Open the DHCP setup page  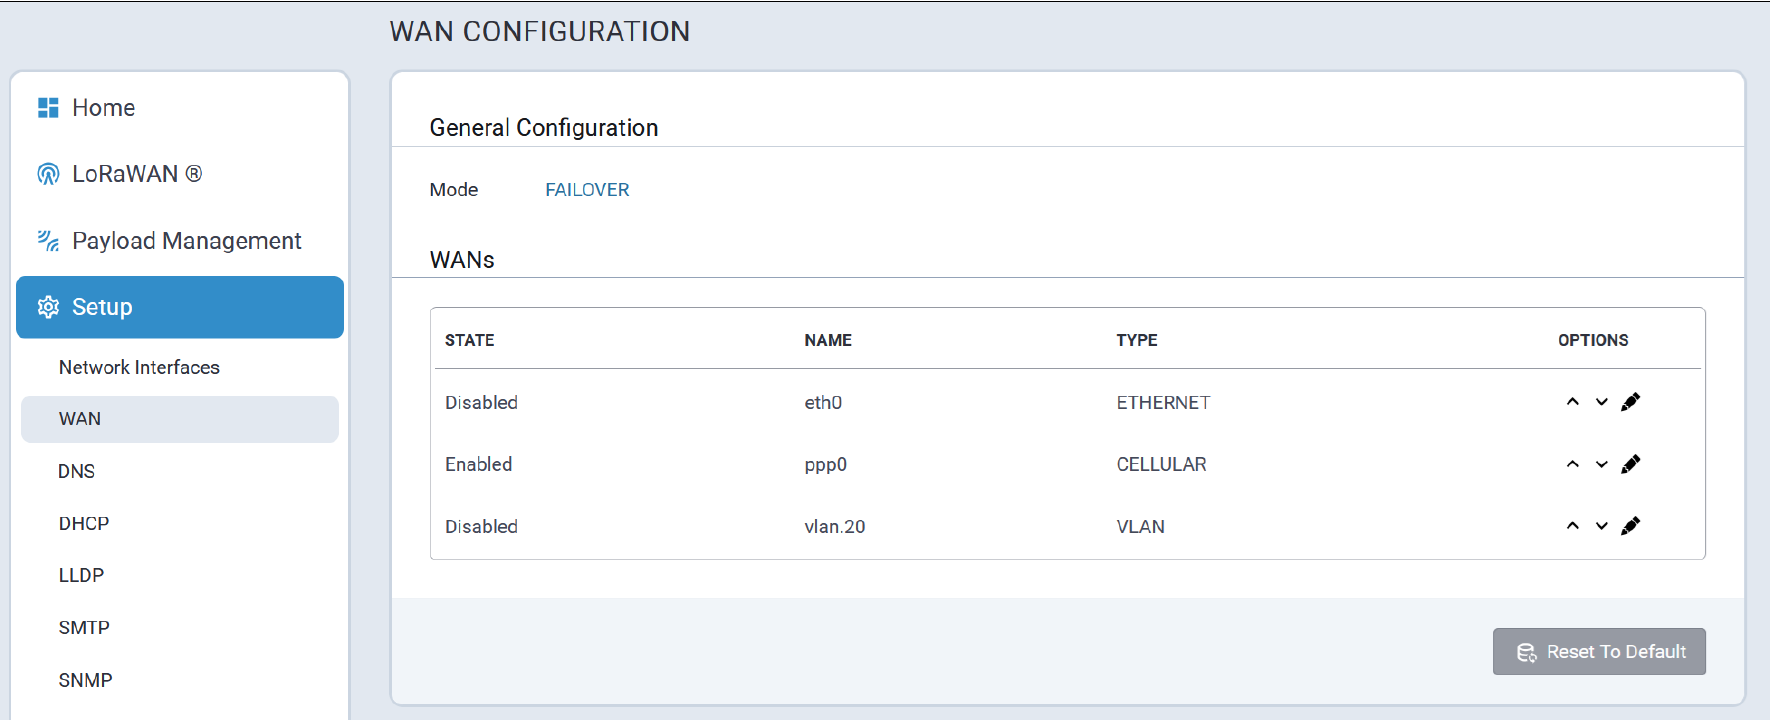click(84, 523)
